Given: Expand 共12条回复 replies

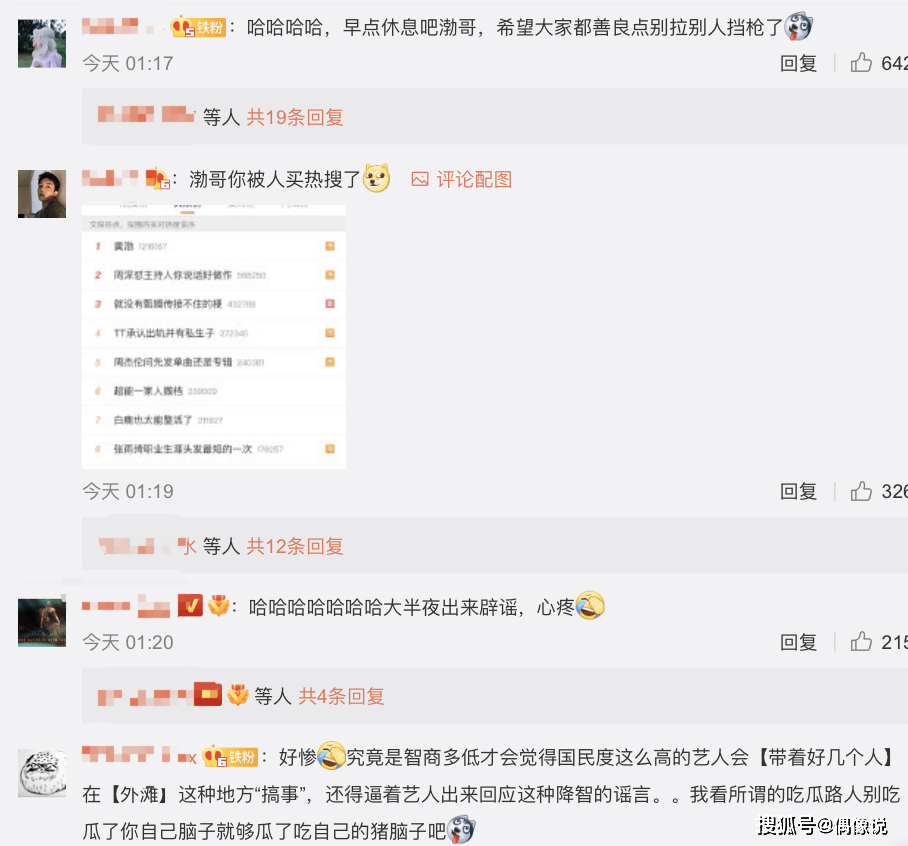Looking at the screenshot, I should 295,546.
